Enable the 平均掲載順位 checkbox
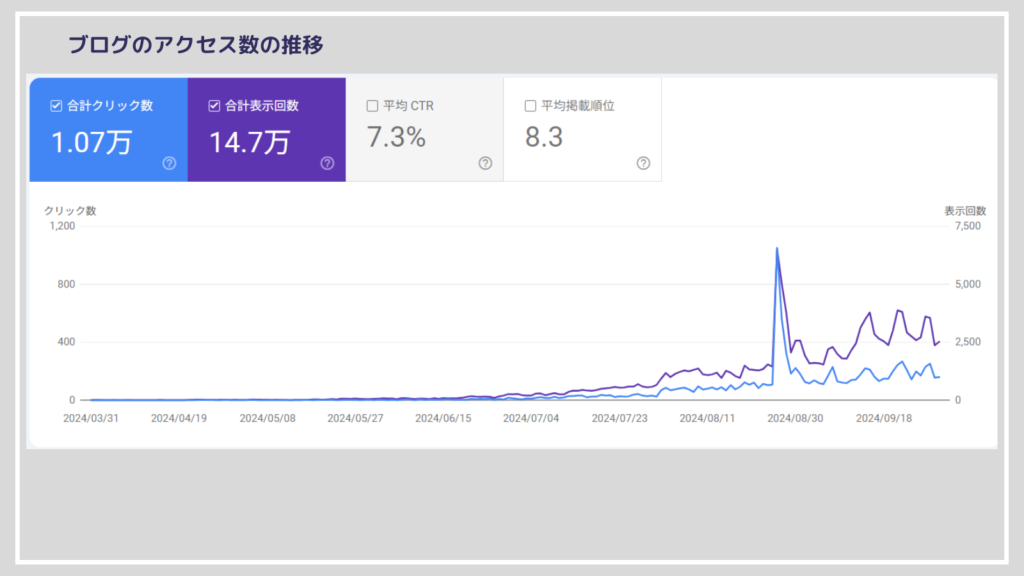 pos(530,106)
